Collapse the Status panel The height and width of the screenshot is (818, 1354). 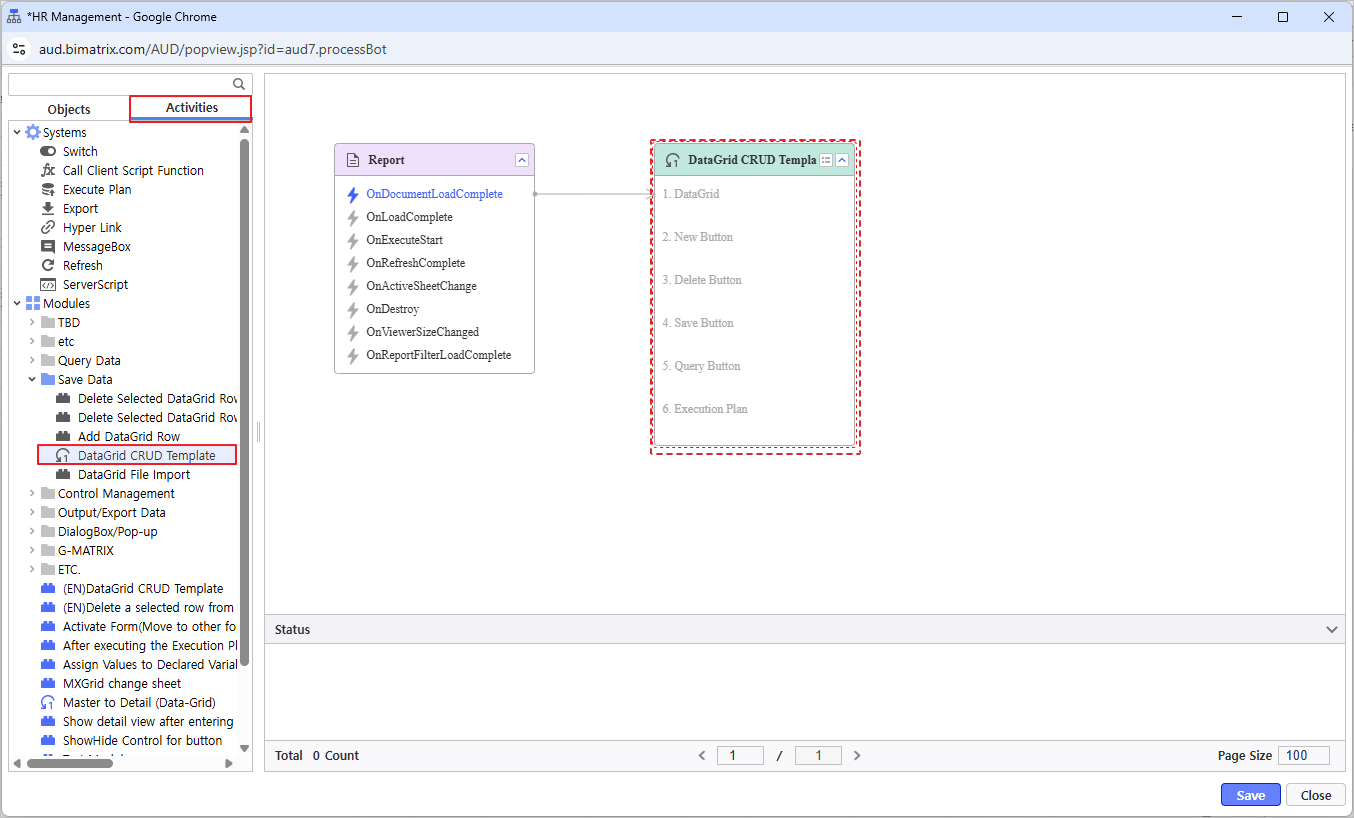point(1331,630)
